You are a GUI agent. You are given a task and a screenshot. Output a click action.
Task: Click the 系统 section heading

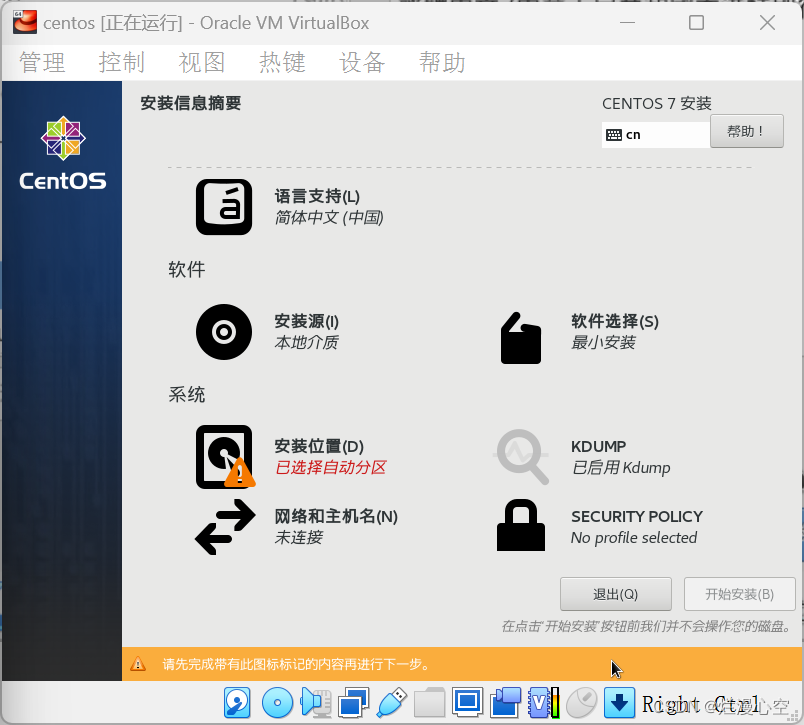point(187,394)
